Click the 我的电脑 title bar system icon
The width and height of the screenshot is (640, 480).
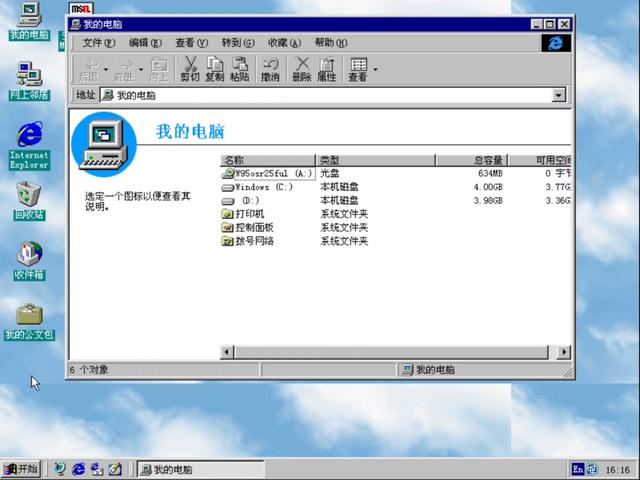tap(76, 24)
